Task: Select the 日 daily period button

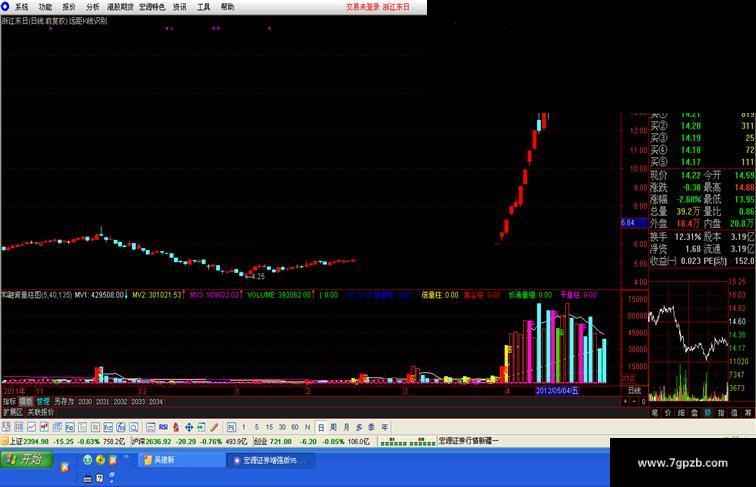Action: click(321, 427)
